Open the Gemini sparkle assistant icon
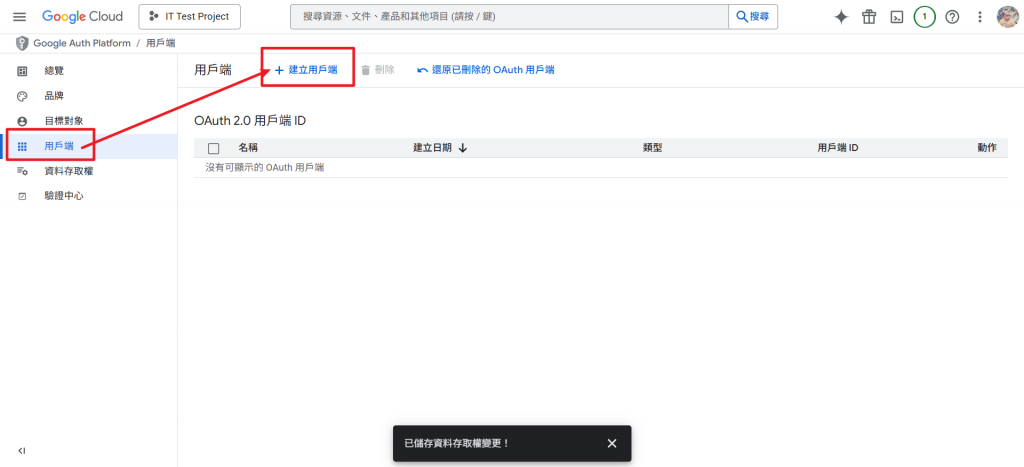The image size is (1024, 467). click(841, 17)
